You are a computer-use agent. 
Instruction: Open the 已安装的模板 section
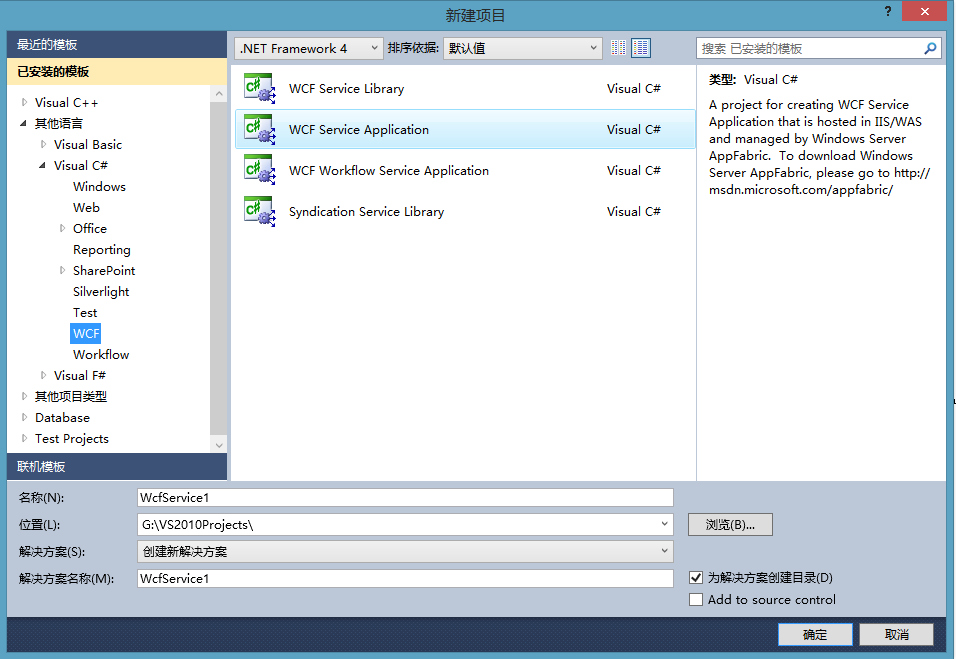tap(116, 72)
